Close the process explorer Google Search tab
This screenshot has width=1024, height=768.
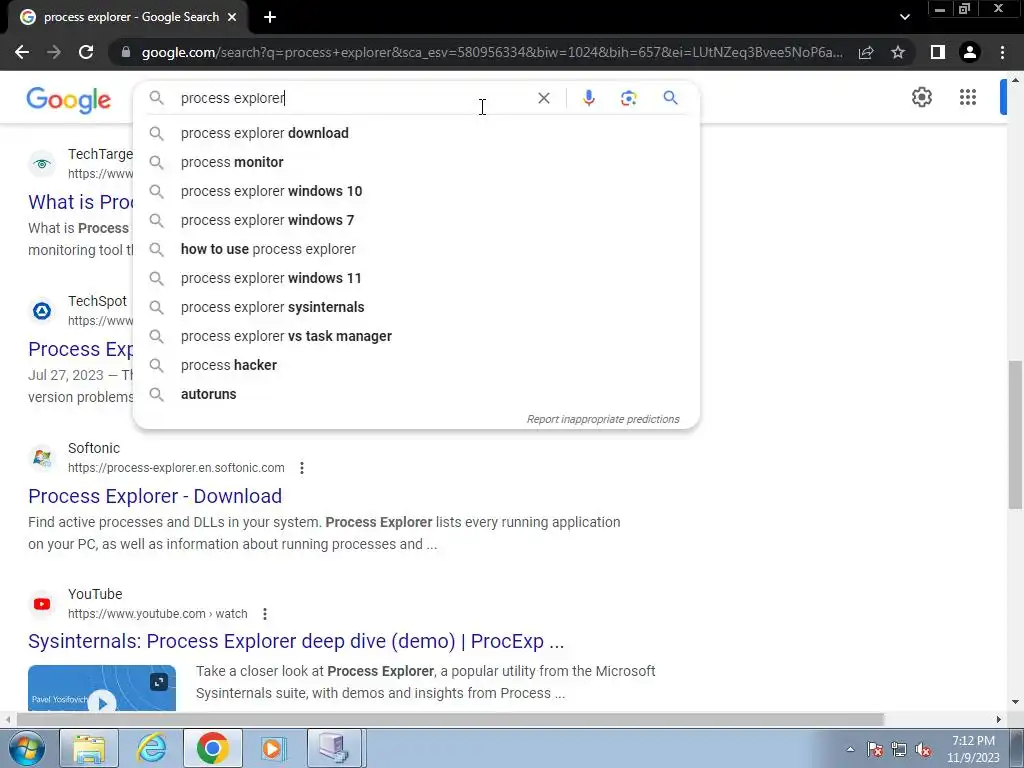pyautogui.click(x=232, y=17)
